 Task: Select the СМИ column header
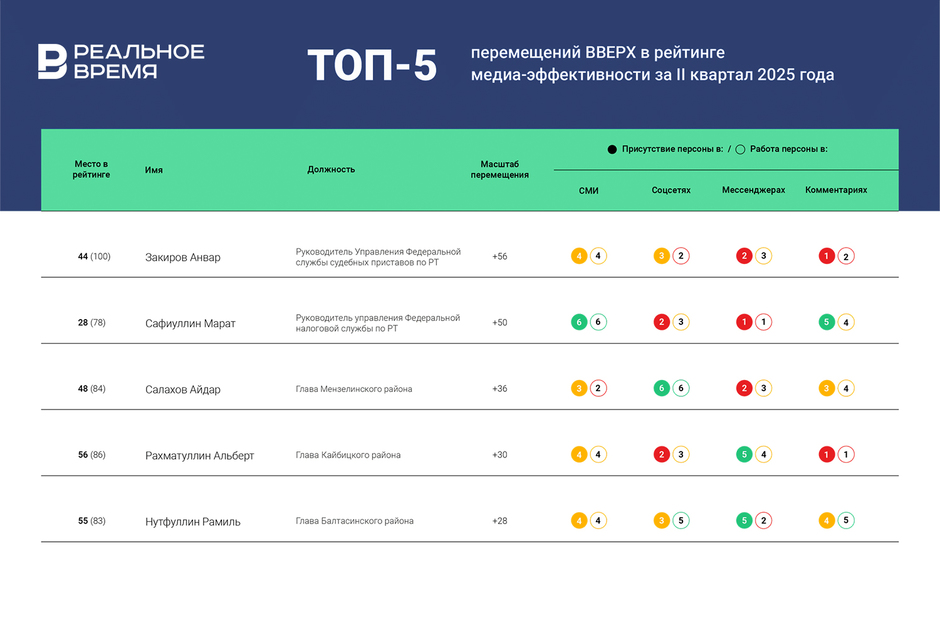tap(589, 190)
